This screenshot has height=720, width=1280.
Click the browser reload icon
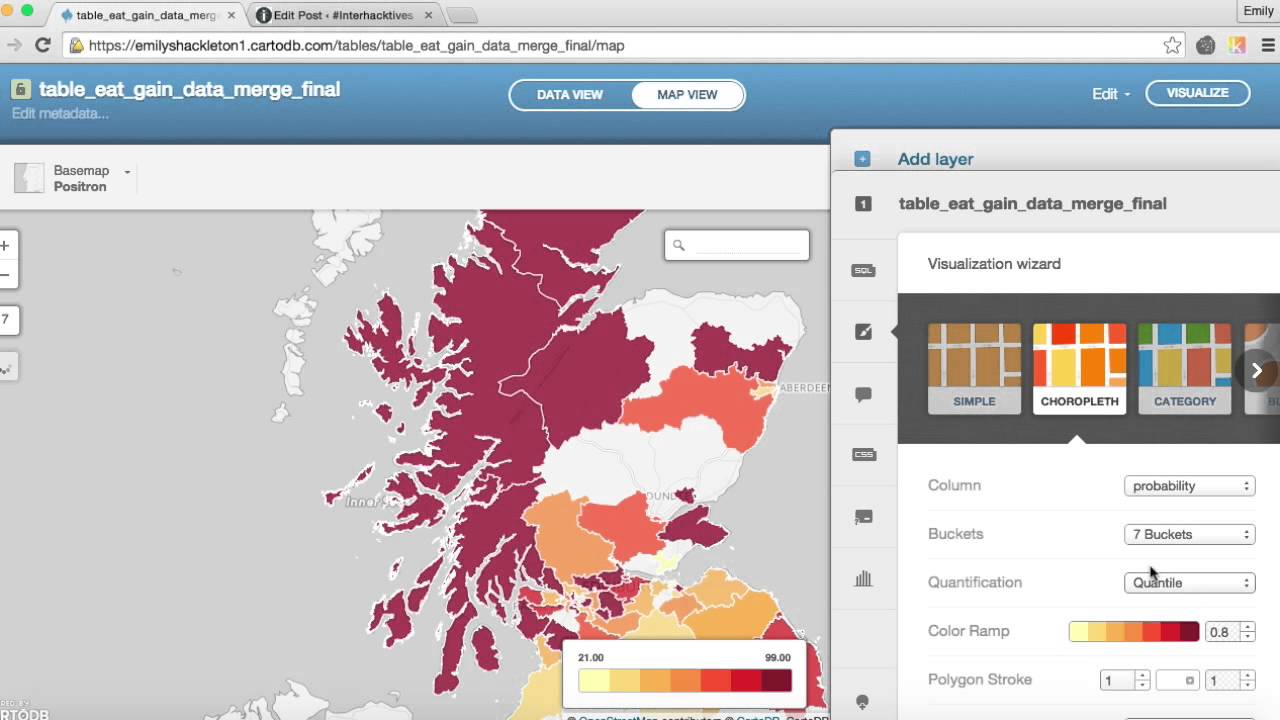[x=43, y=45]
